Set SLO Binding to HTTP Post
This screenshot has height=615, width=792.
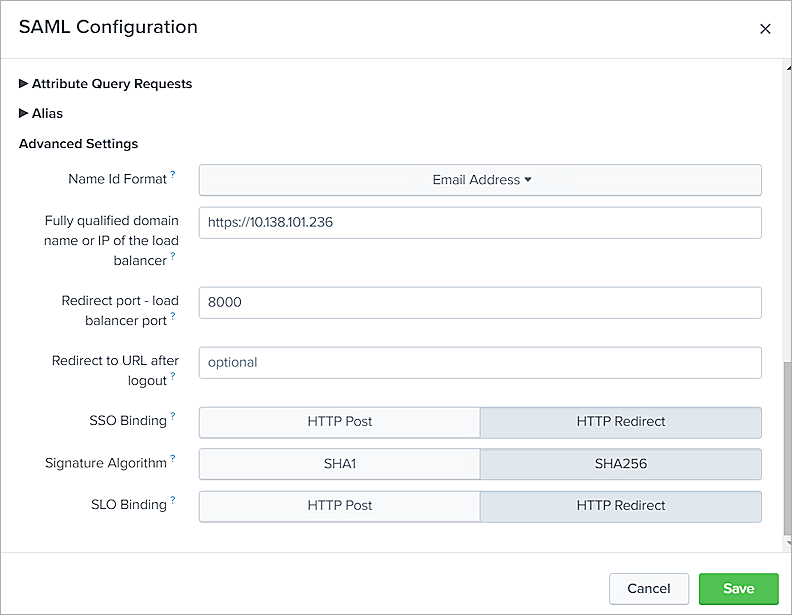(340, 506)
